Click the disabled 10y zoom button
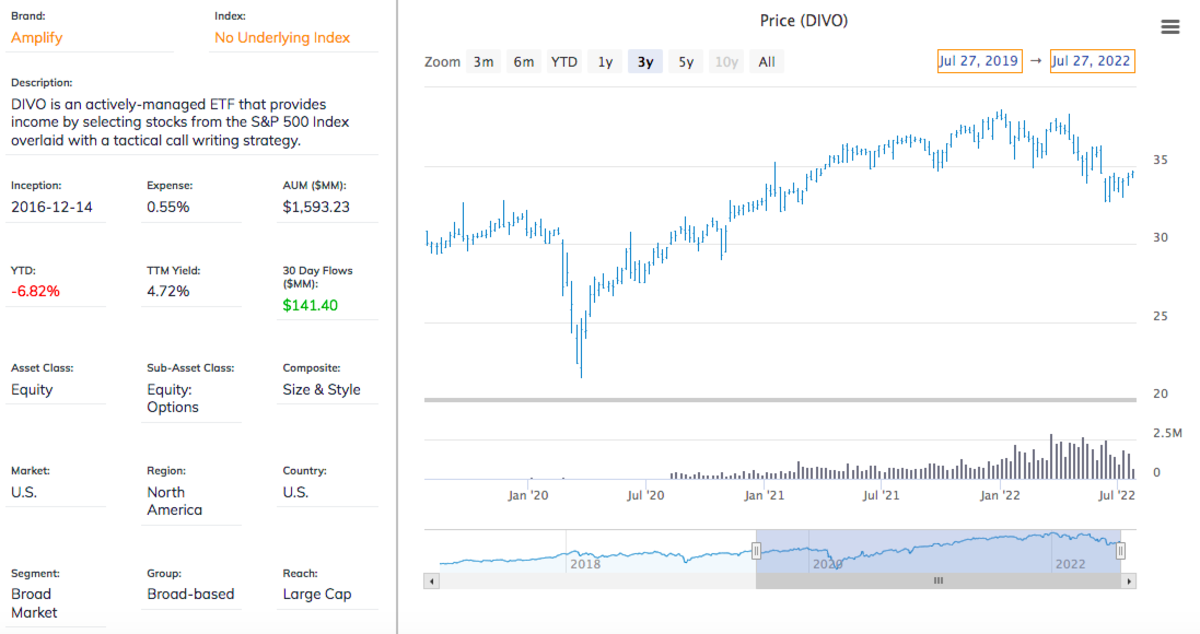The height and width of the screenshot is (634, 1200). tap(726, 62)
